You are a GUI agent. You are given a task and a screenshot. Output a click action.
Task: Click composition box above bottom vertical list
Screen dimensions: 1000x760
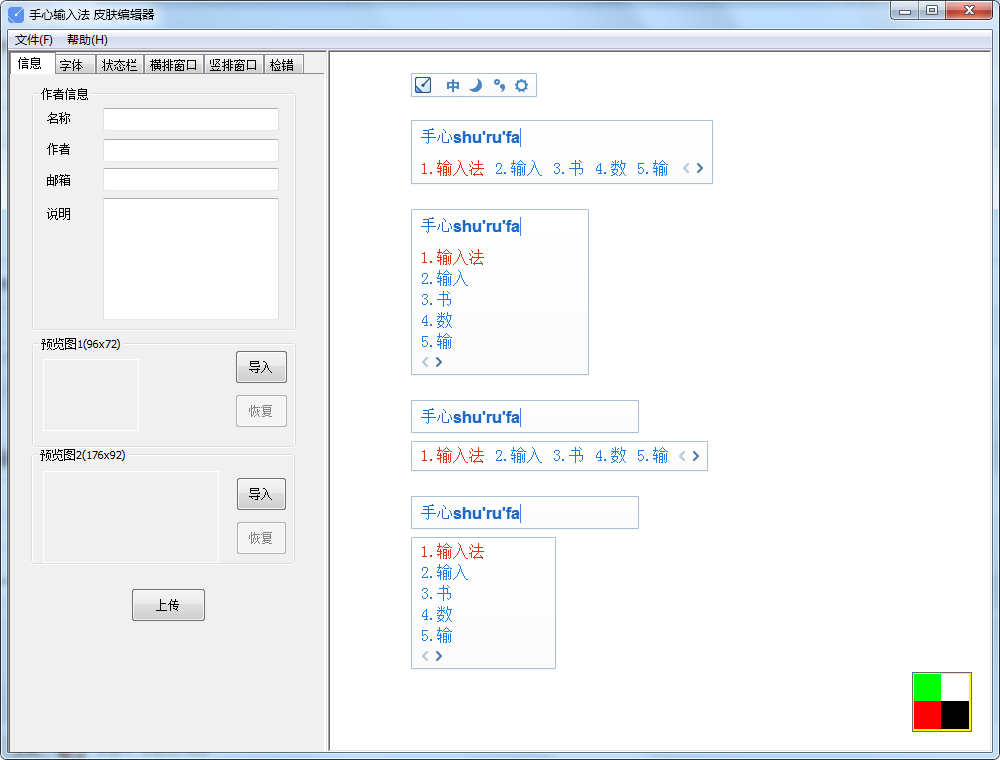tap(525, 513)
